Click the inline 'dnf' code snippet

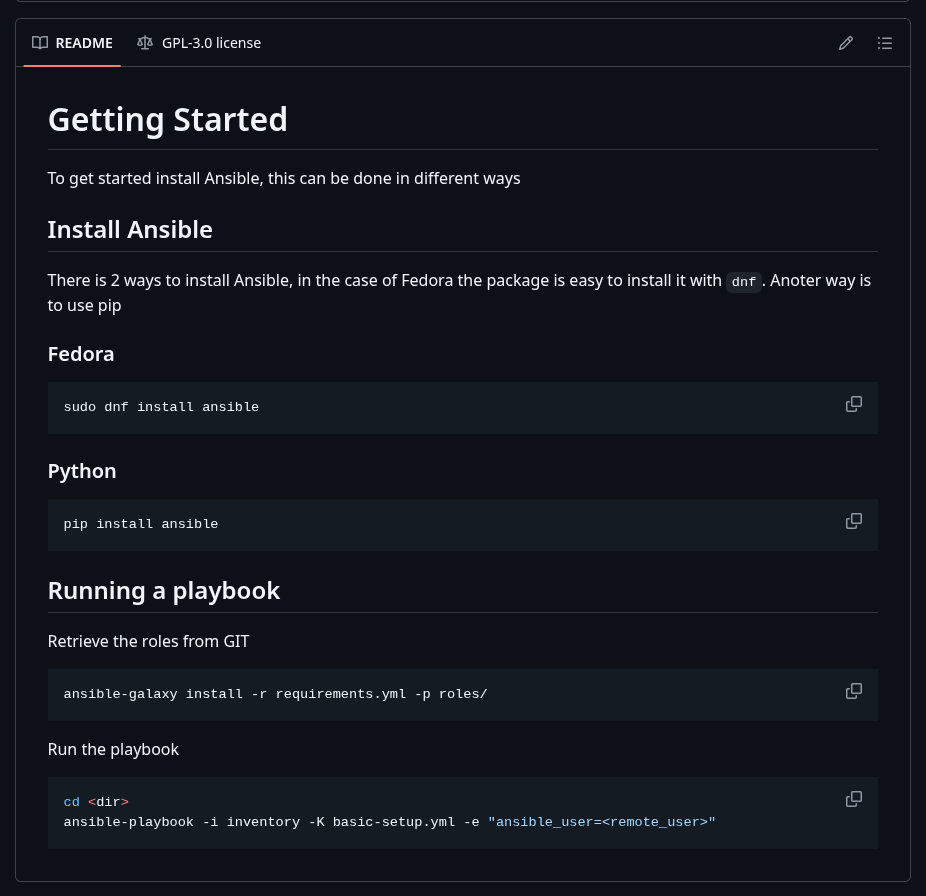pos(743,282)
